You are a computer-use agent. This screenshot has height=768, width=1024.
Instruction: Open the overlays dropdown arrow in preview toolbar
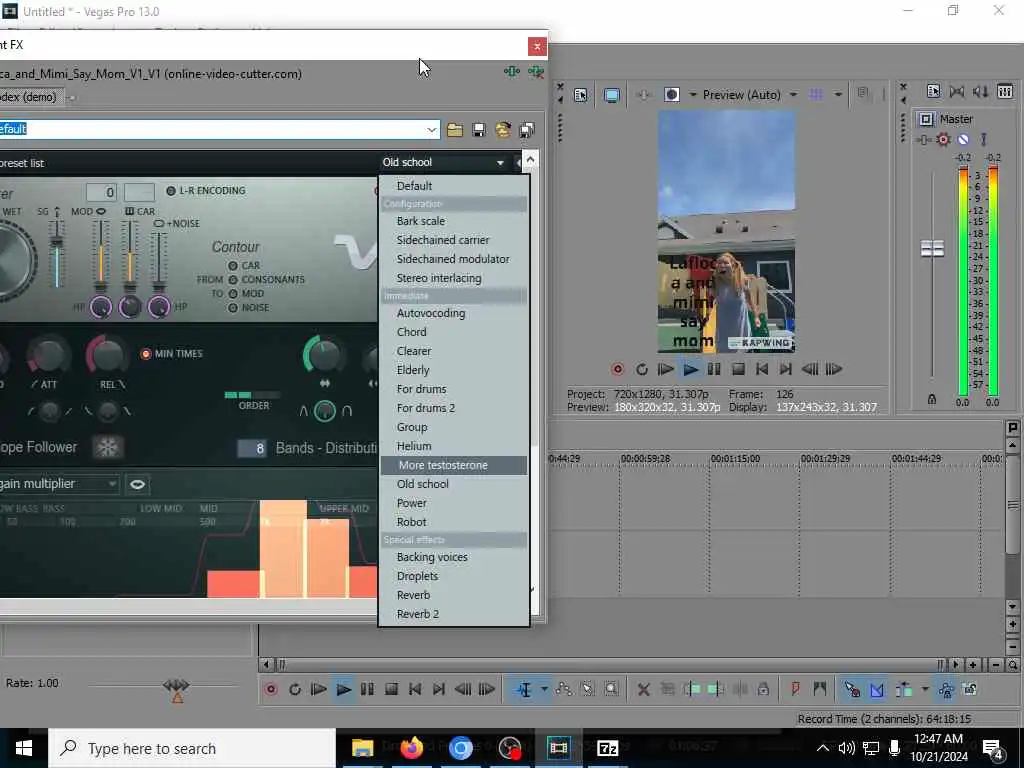838,95
